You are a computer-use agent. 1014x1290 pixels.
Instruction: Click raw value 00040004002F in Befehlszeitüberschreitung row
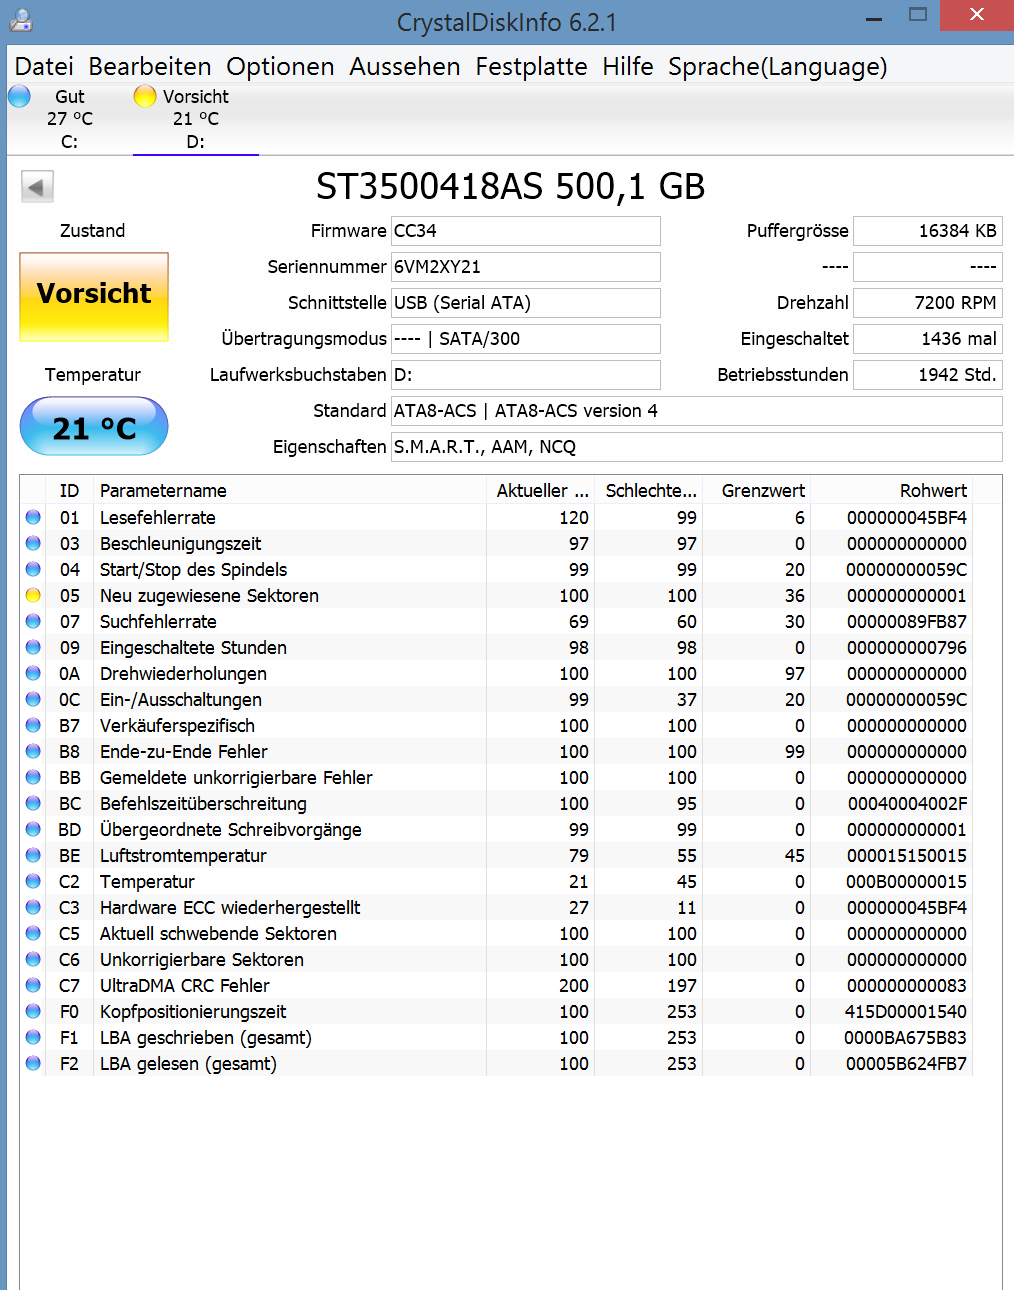(x=908, y=803)
